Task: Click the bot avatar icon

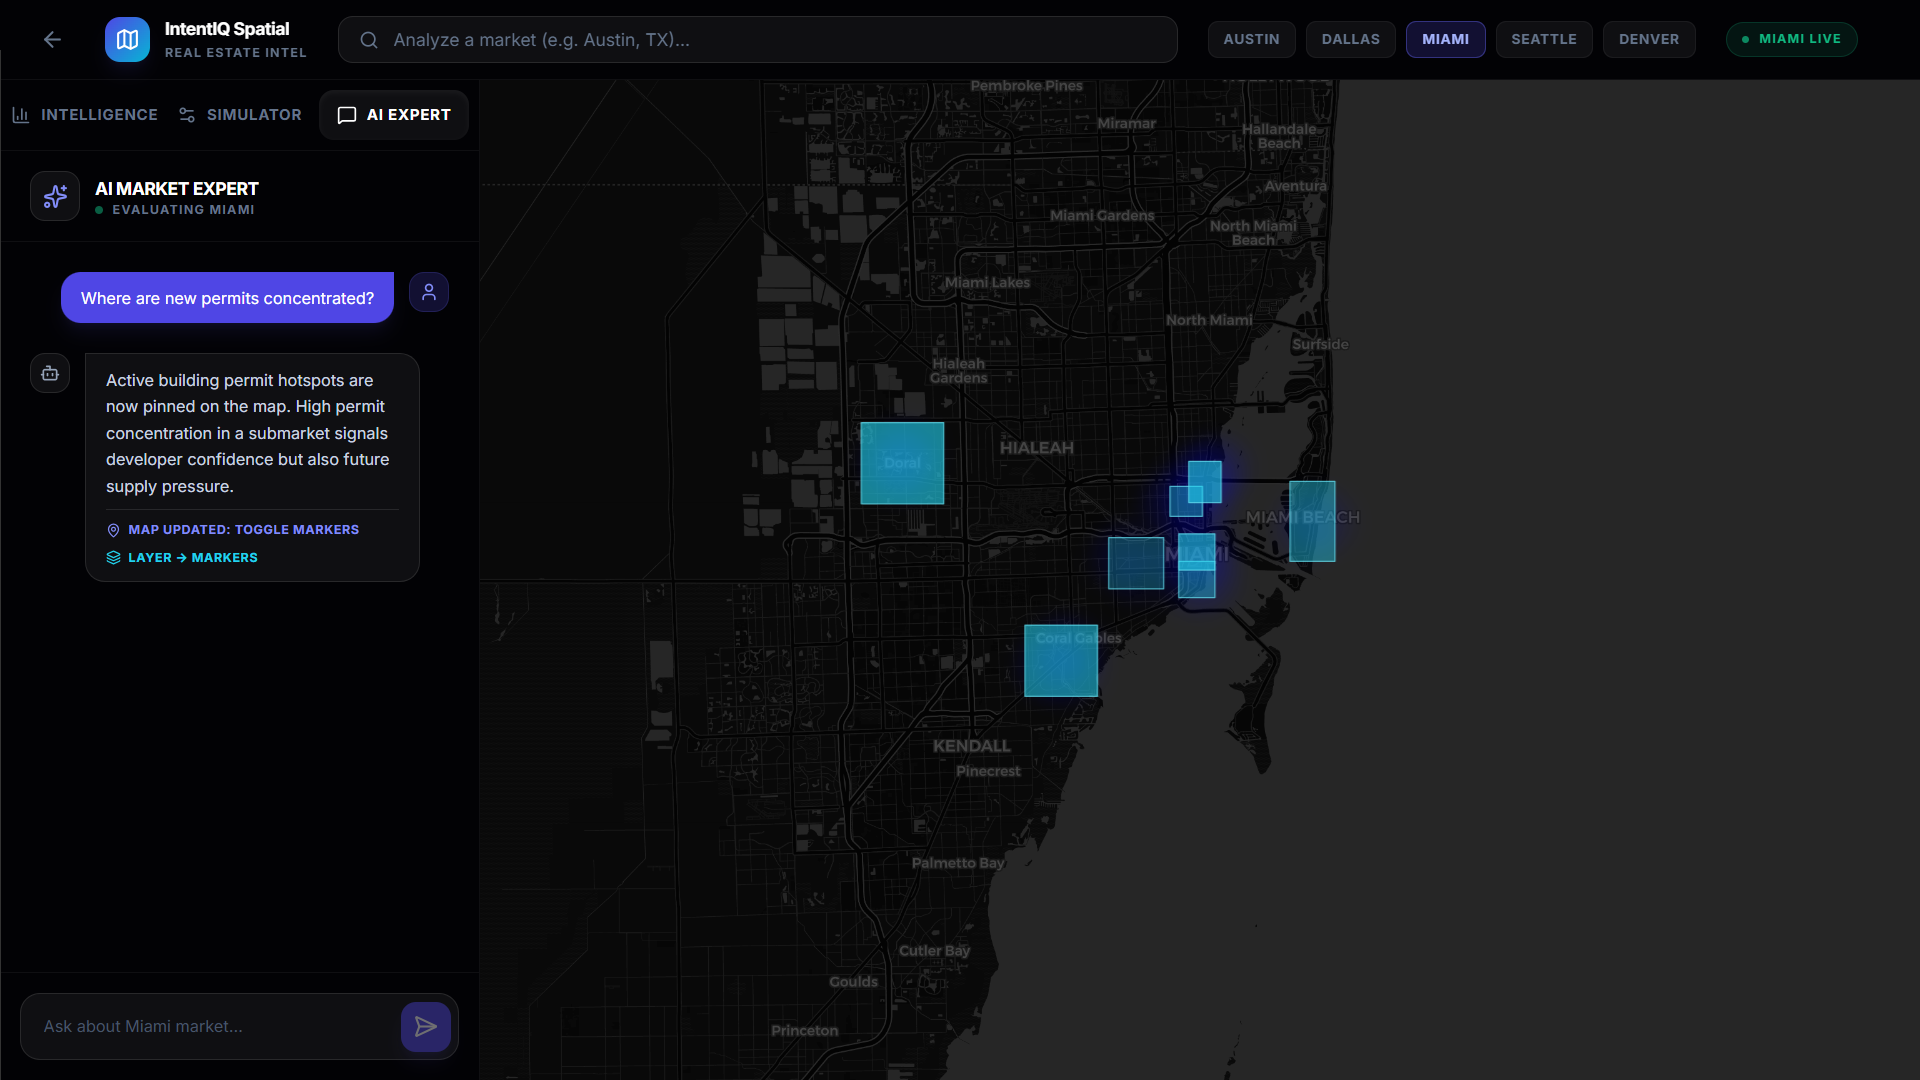Action: [50, 373]
